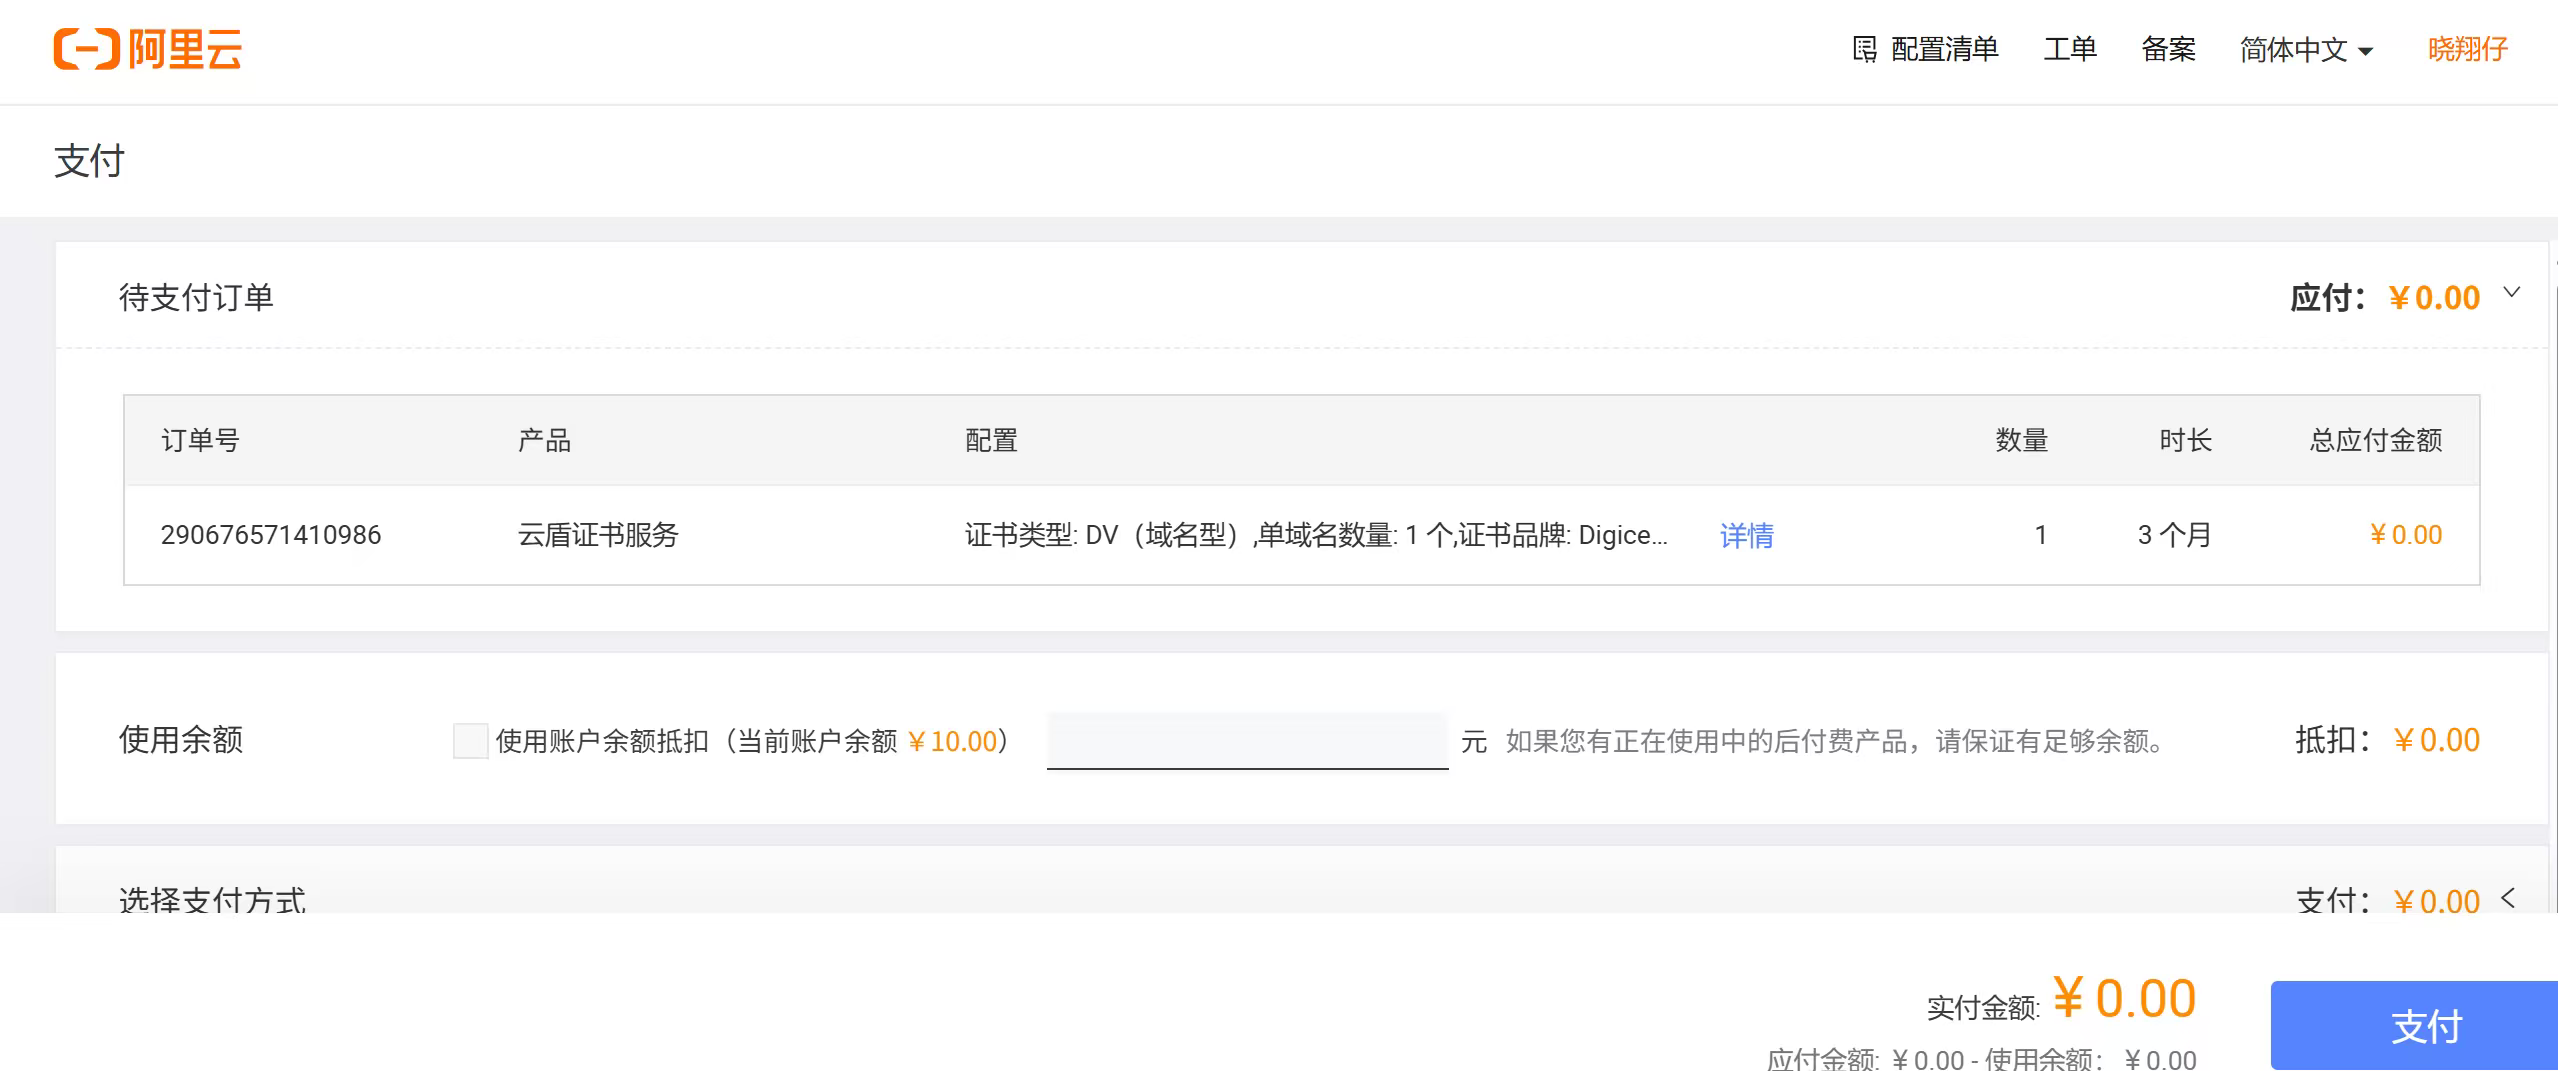Select the 时长 column header
This screenshot has width=2558, height=1071.
(x=2185, y=440)
